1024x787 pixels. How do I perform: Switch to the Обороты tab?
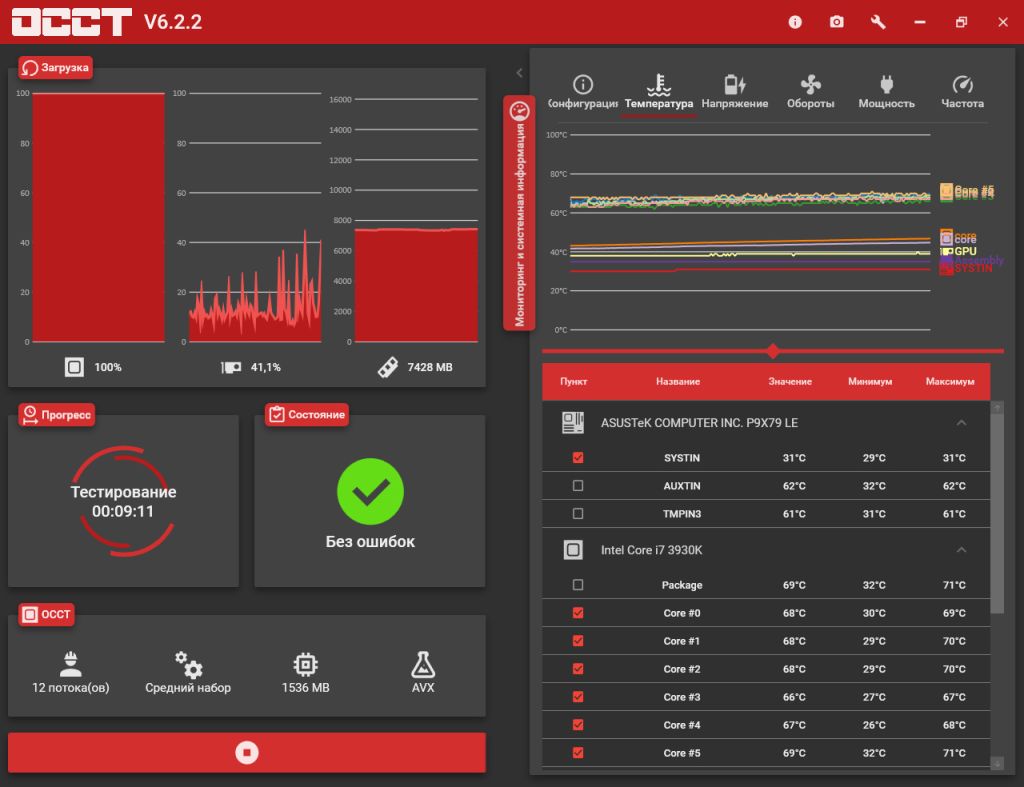(810, 92)
